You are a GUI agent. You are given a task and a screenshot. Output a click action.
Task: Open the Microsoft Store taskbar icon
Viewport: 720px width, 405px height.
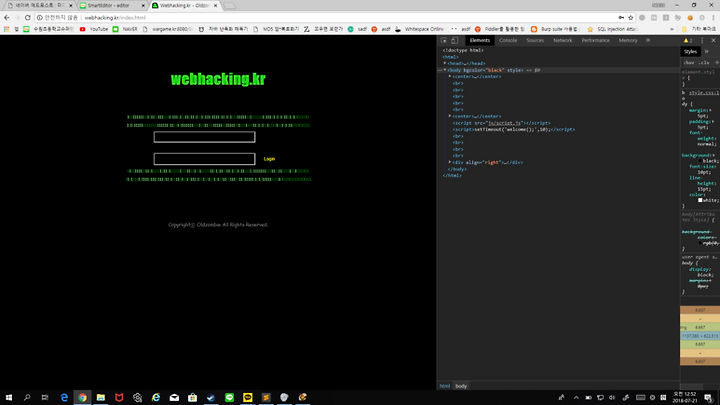[192, 397]
